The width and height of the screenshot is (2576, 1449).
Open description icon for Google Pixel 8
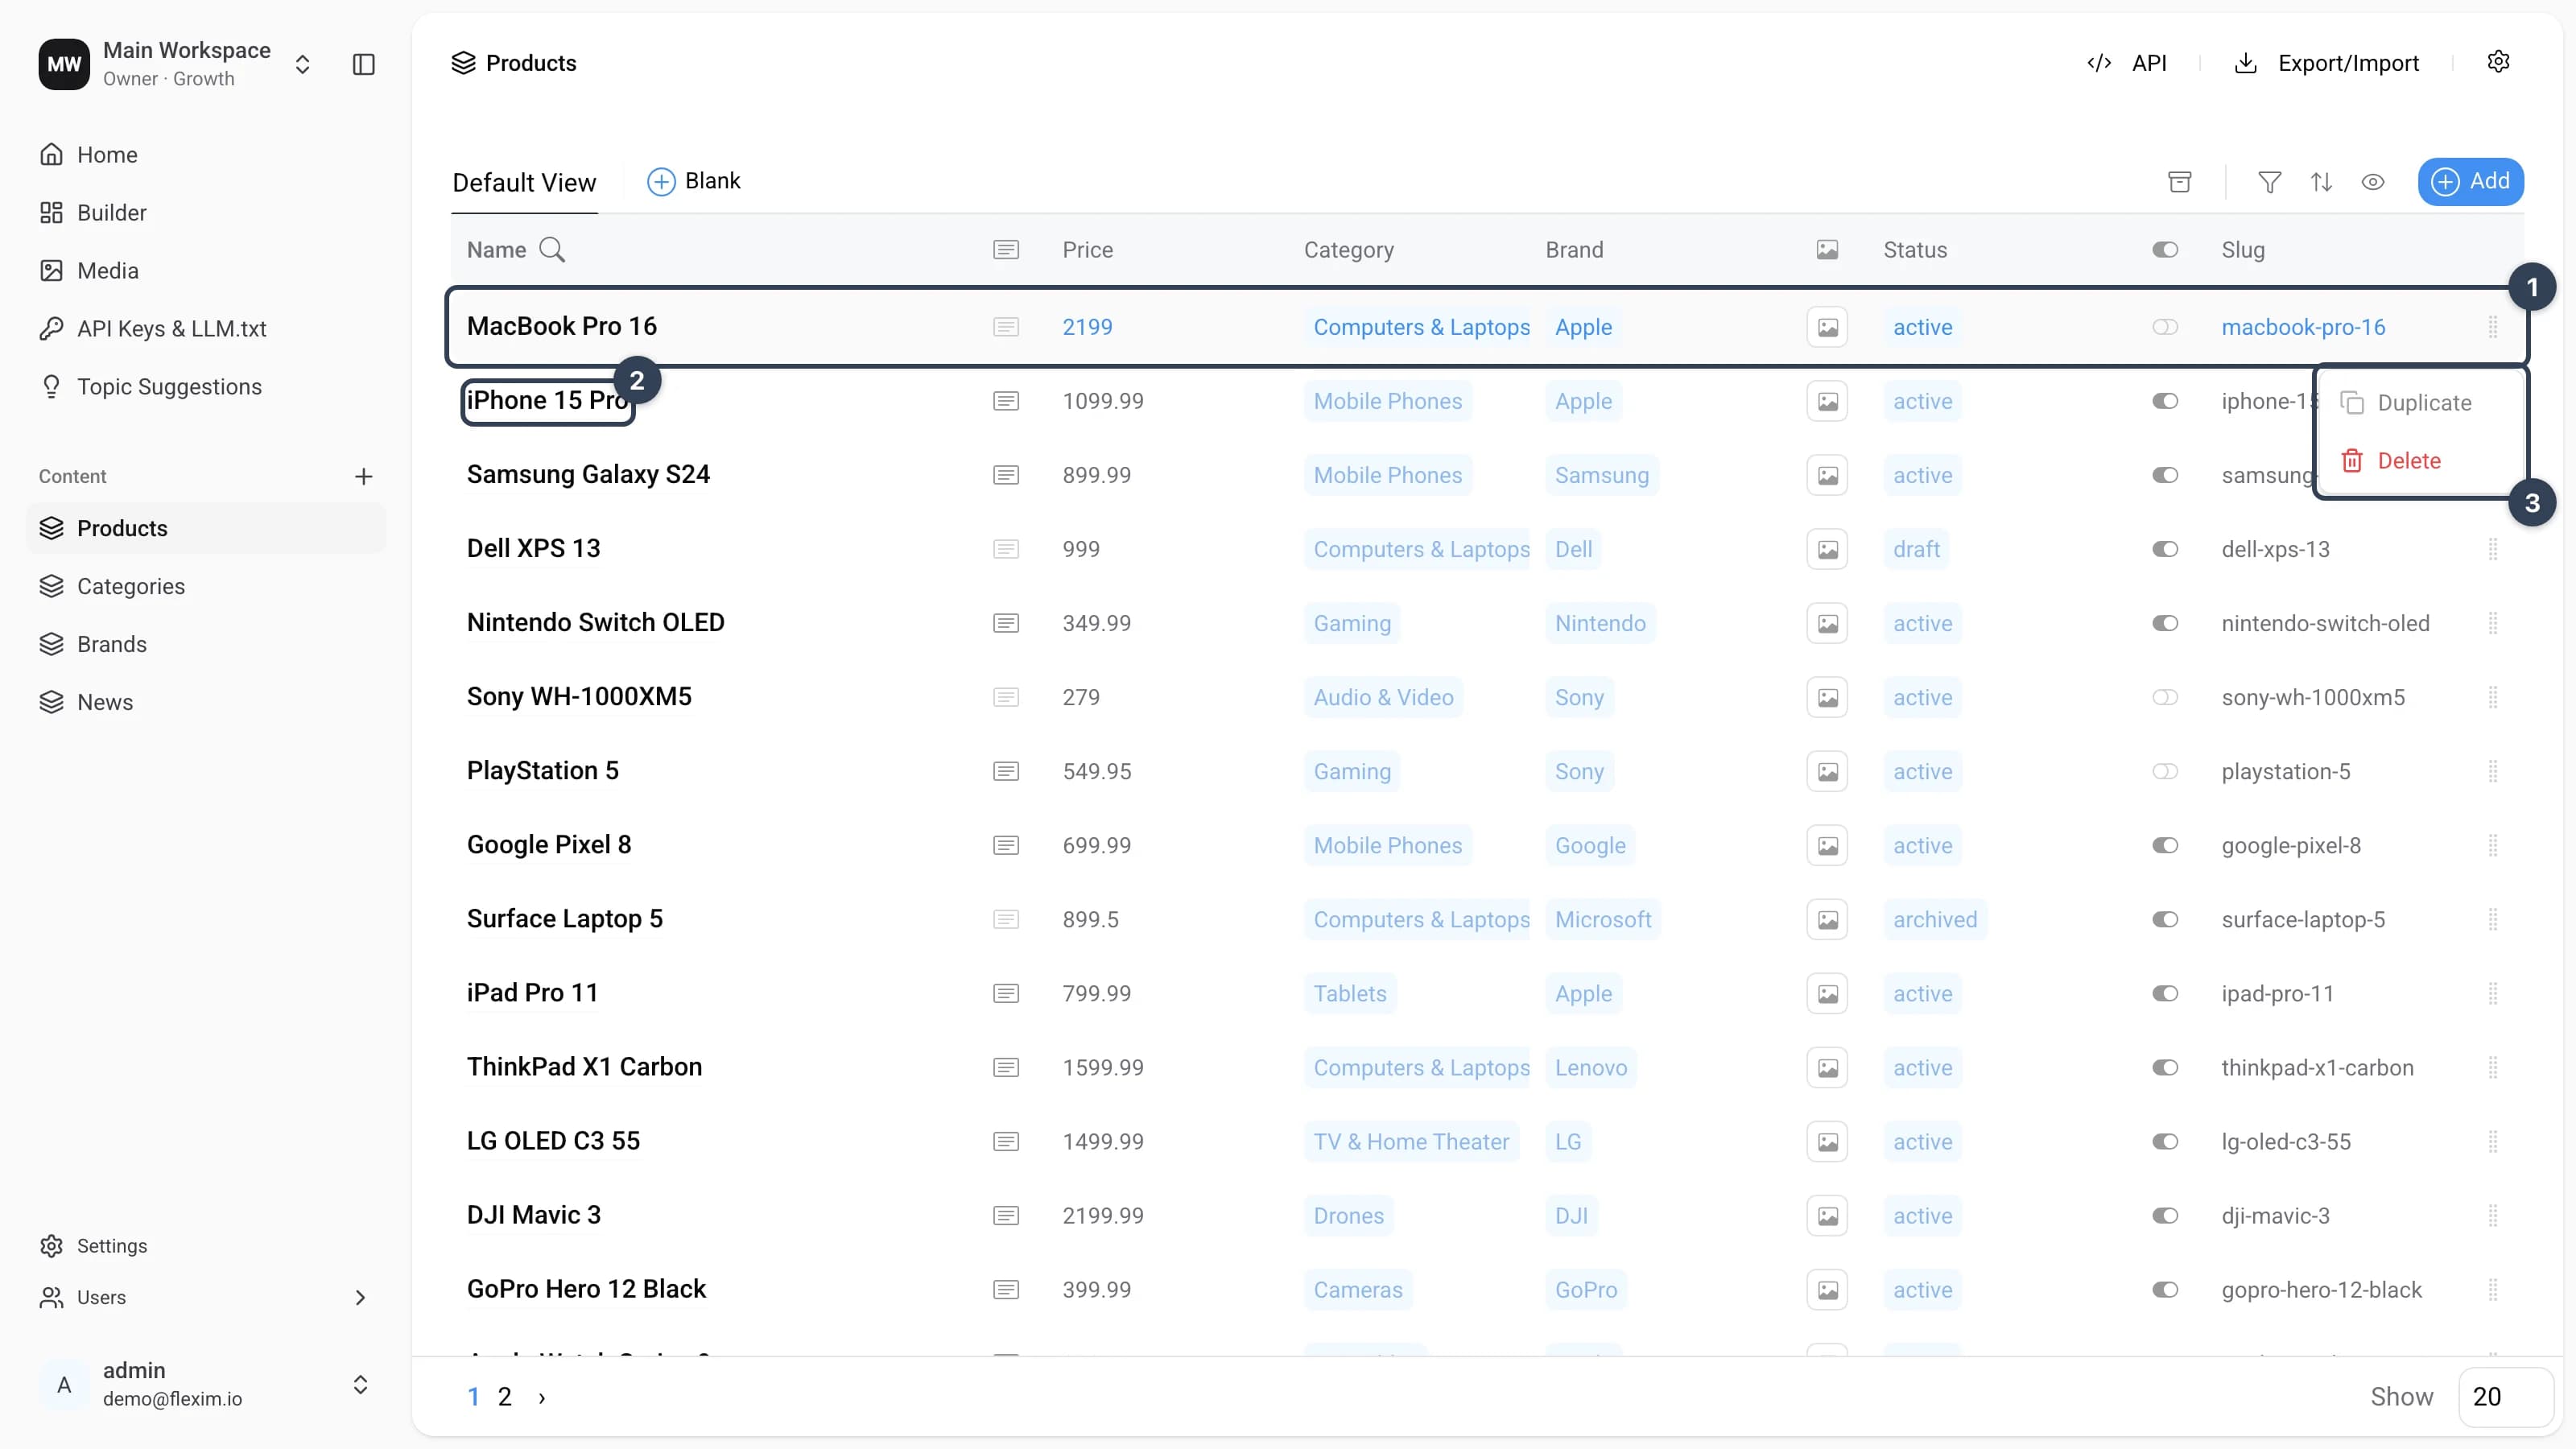(1006, 845)
